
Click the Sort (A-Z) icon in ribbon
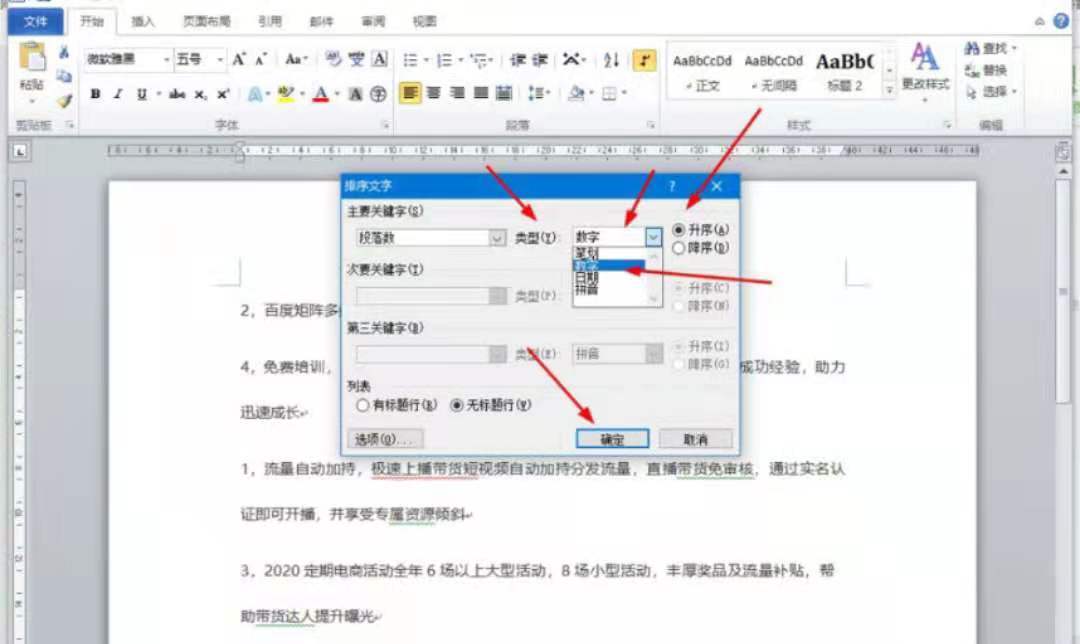tap(612, 61)
